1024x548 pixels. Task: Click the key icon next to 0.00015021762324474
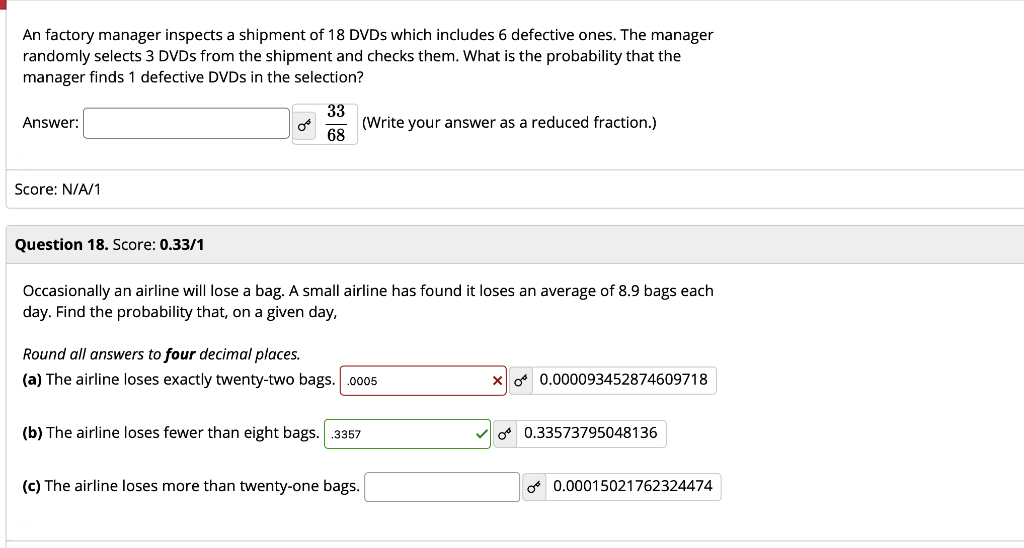(534, 487)
